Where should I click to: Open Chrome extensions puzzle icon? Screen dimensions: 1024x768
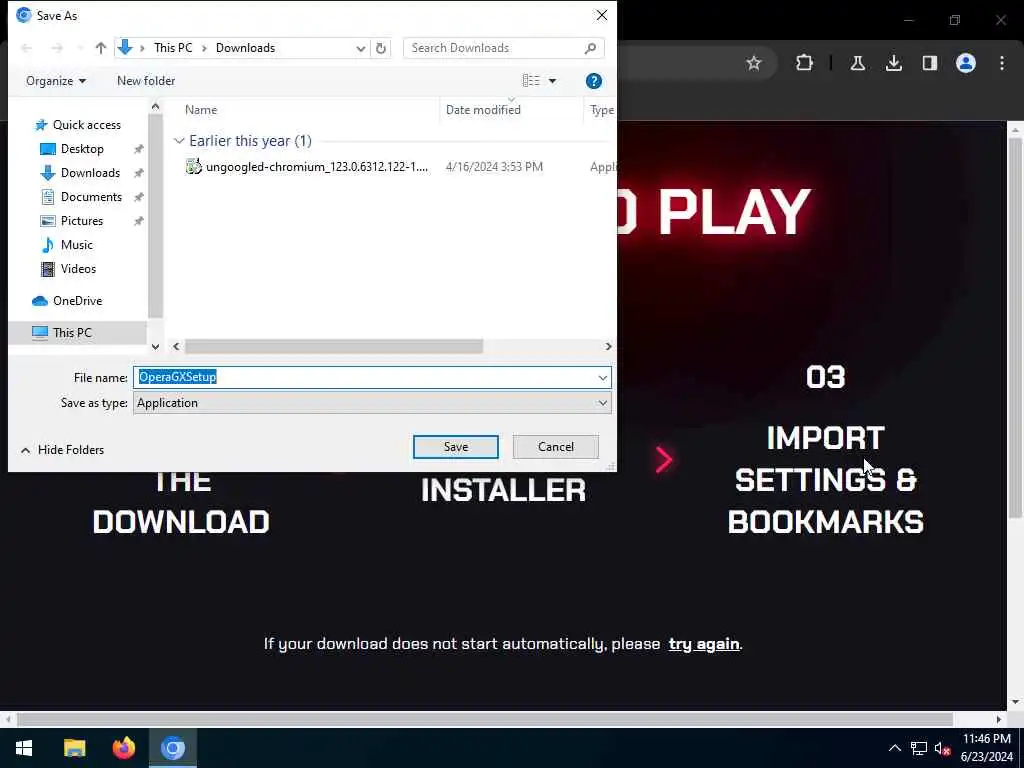point(805,63)
